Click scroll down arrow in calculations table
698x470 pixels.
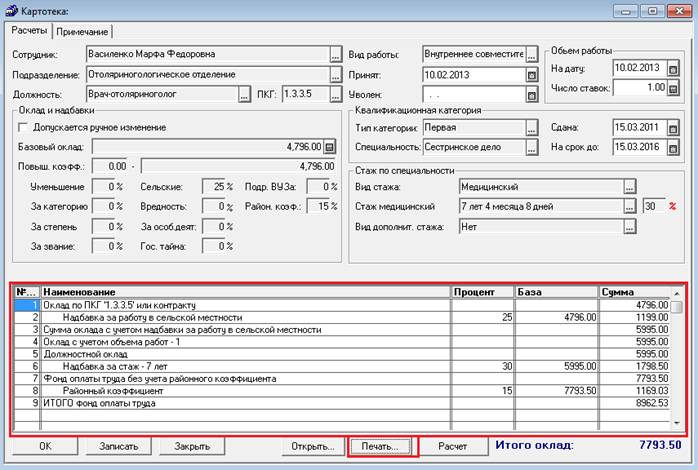pos(677,423)
